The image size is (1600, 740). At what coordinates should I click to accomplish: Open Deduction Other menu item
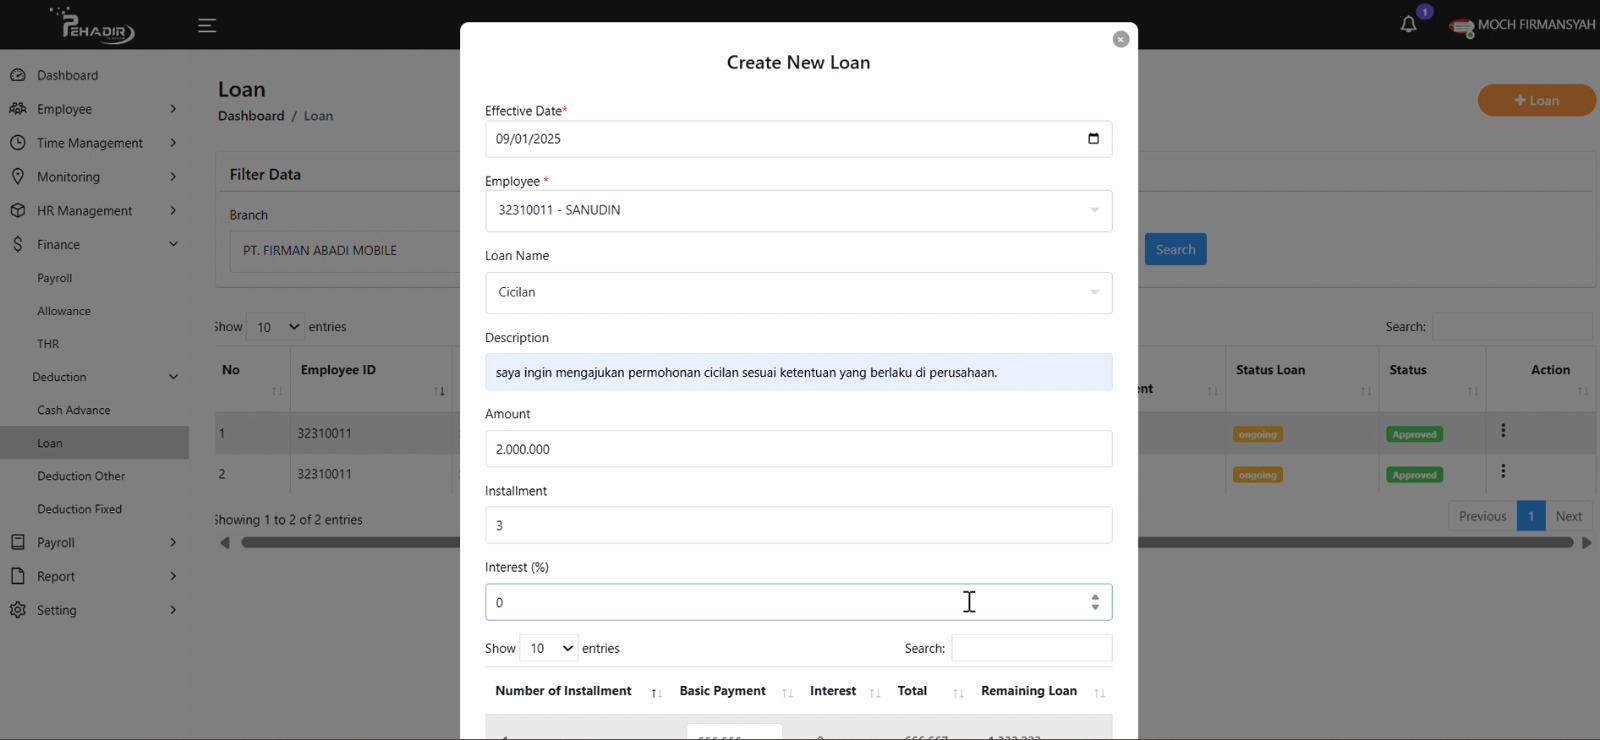[x=81, y=476]
